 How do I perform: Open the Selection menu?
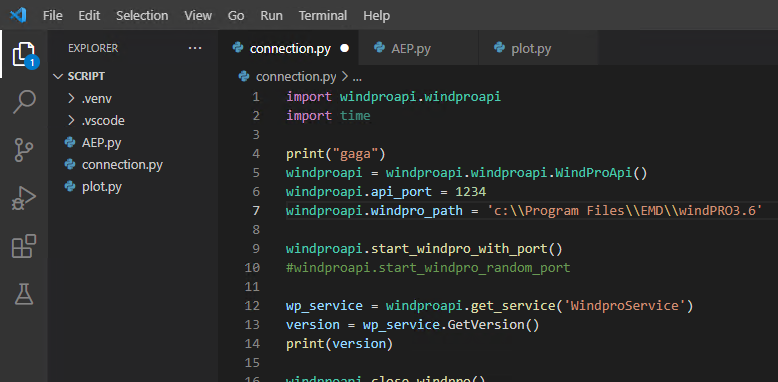142,15
